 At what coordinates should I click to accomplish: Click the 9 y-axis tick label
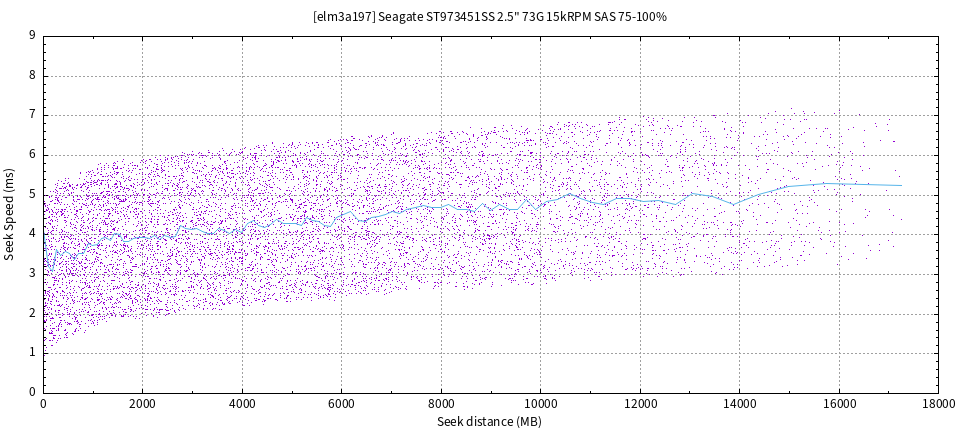[32, 35]
